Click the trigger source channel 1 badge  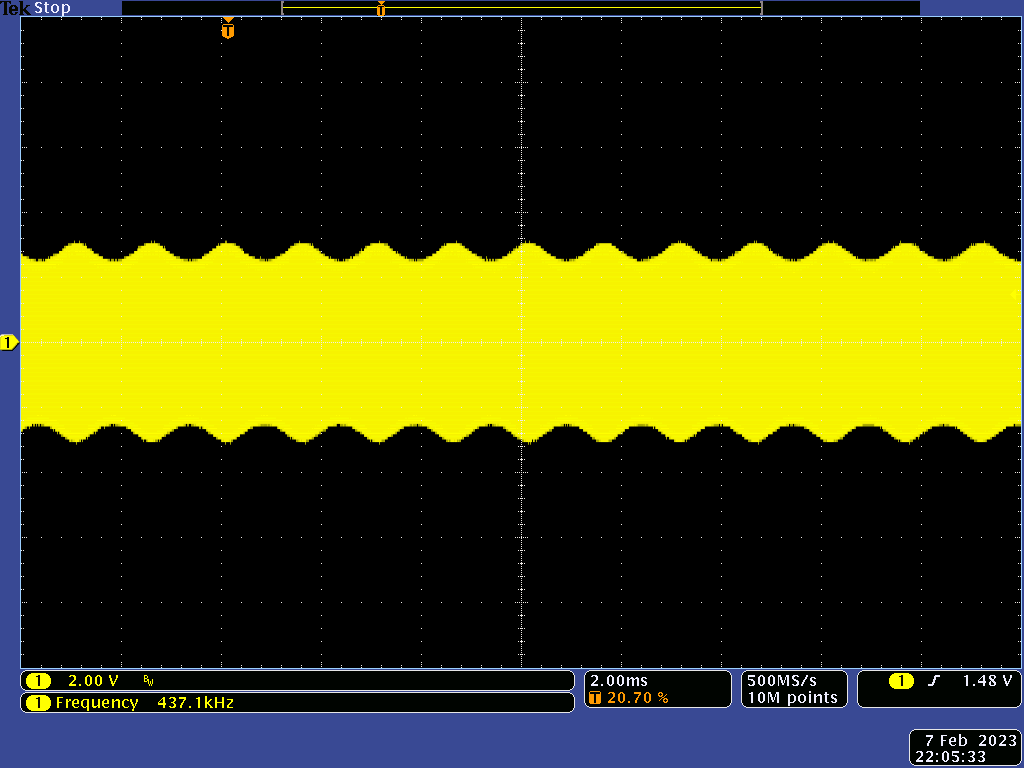click(x=901, y=681)
